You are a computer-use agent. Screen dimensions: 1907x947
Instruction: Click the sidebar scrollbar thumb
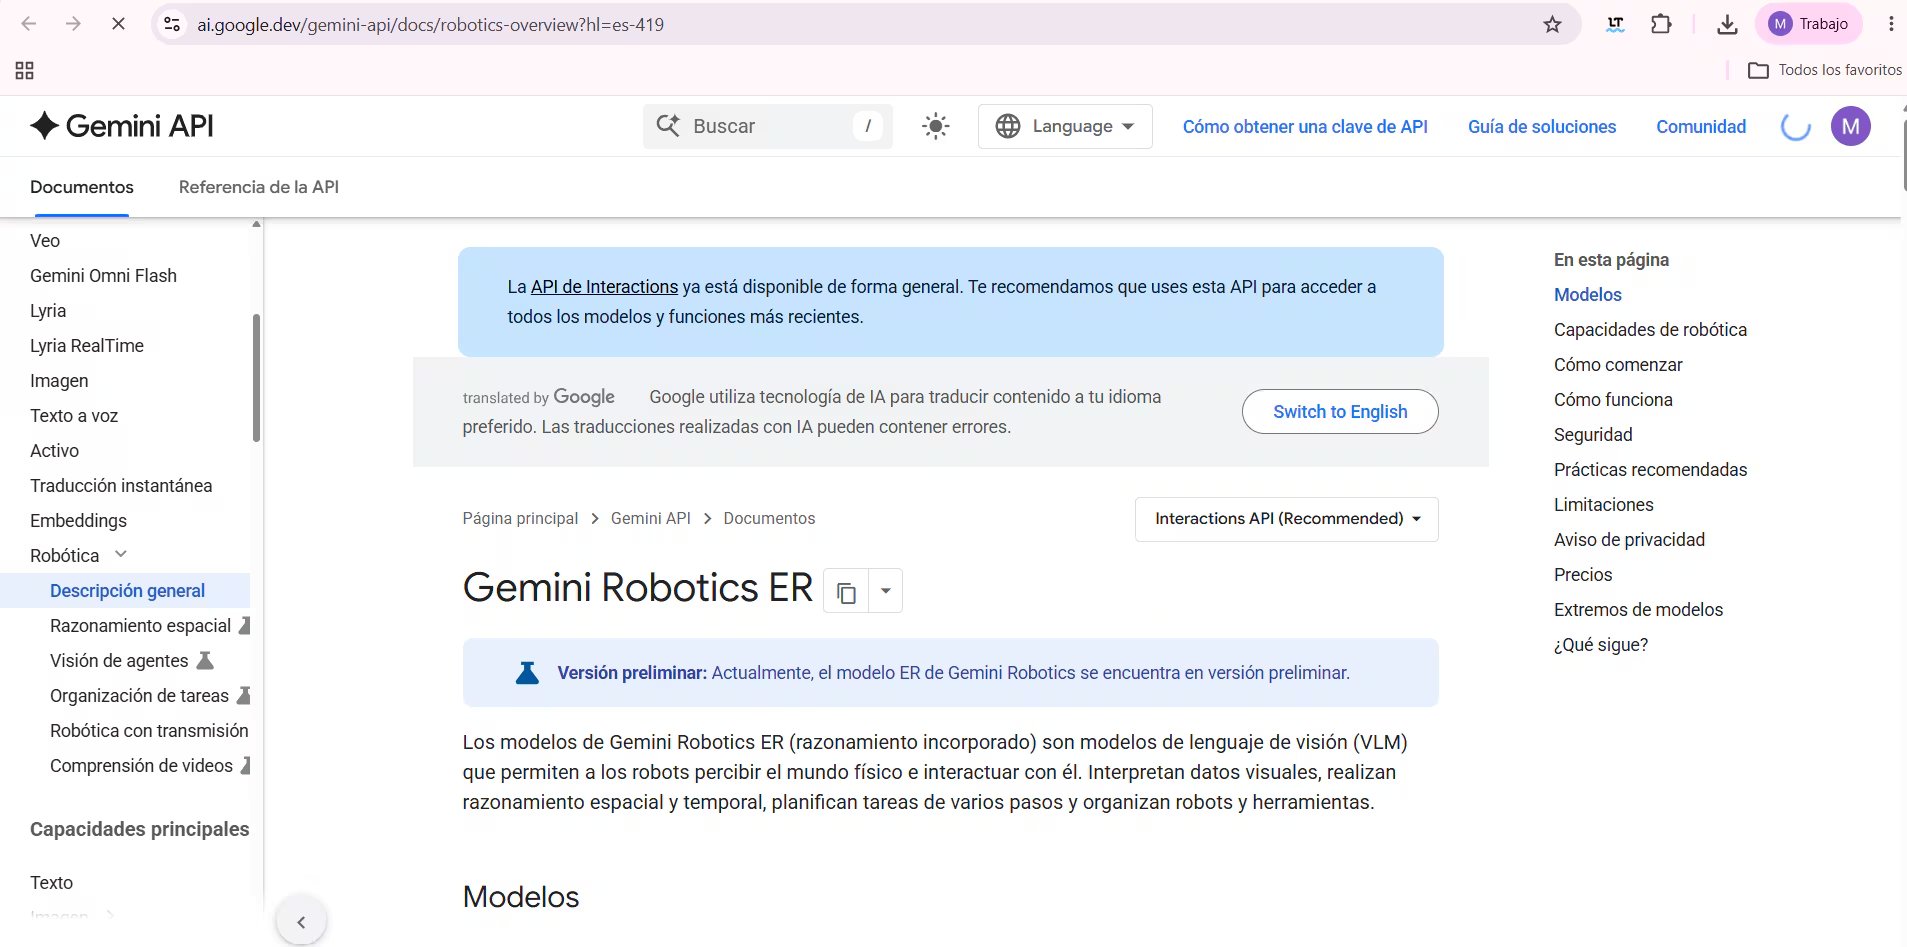coord(257,378)
